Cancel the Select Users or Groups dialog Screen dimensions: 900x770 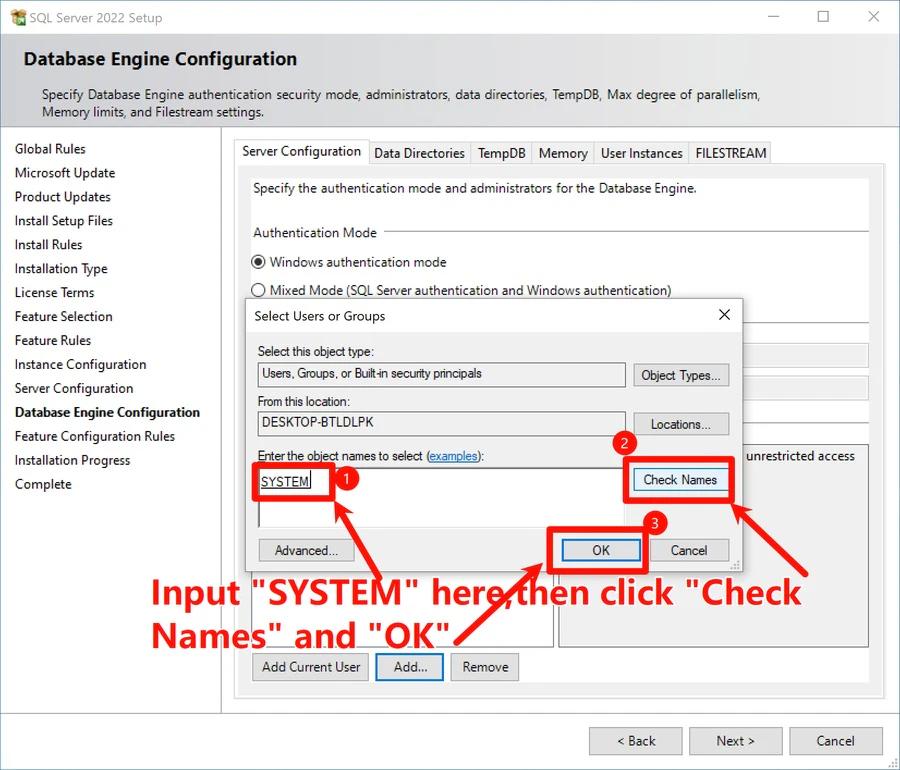tap(689, 550)
